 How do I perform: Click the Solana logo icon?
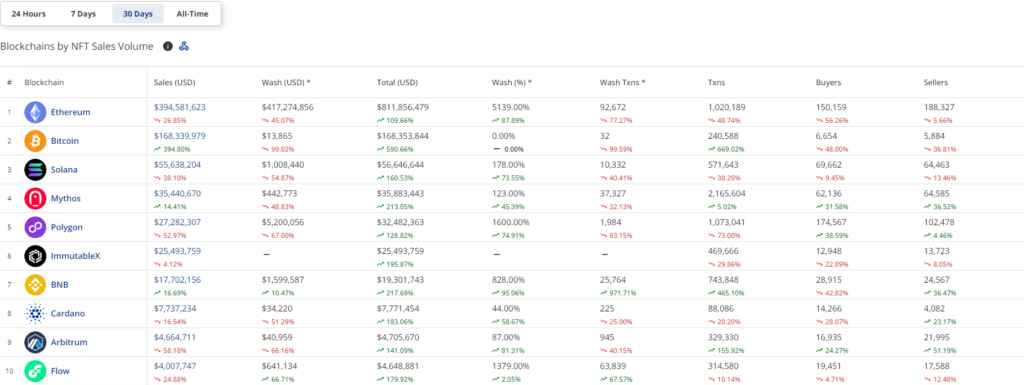[35, 170]
